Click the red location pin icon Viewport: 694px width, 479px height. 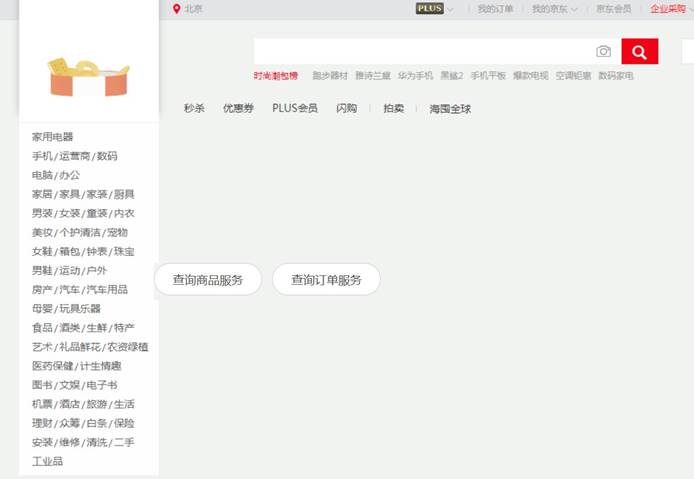177,9
